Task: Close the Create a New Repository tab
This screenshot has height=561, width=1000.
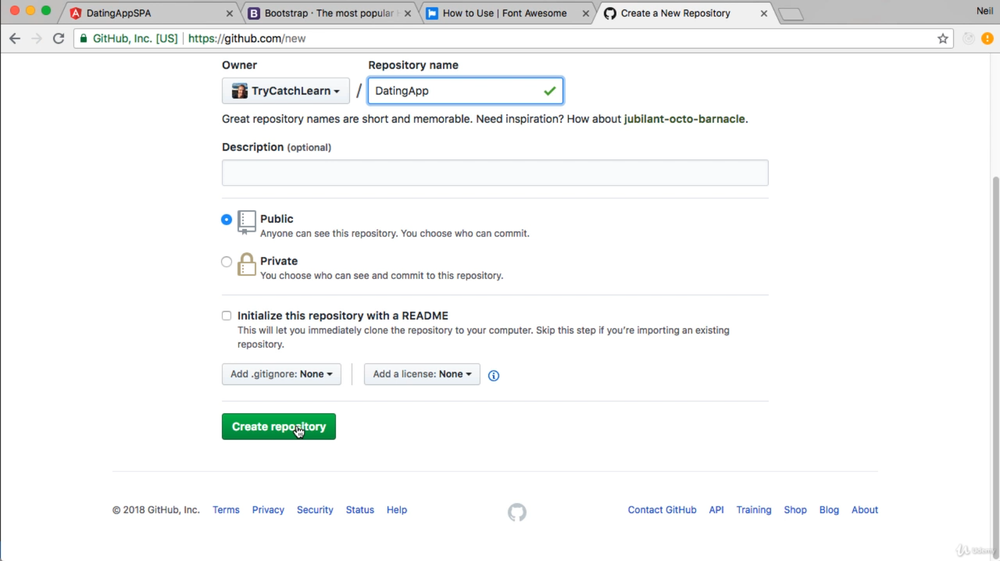Action: point(763,13)
